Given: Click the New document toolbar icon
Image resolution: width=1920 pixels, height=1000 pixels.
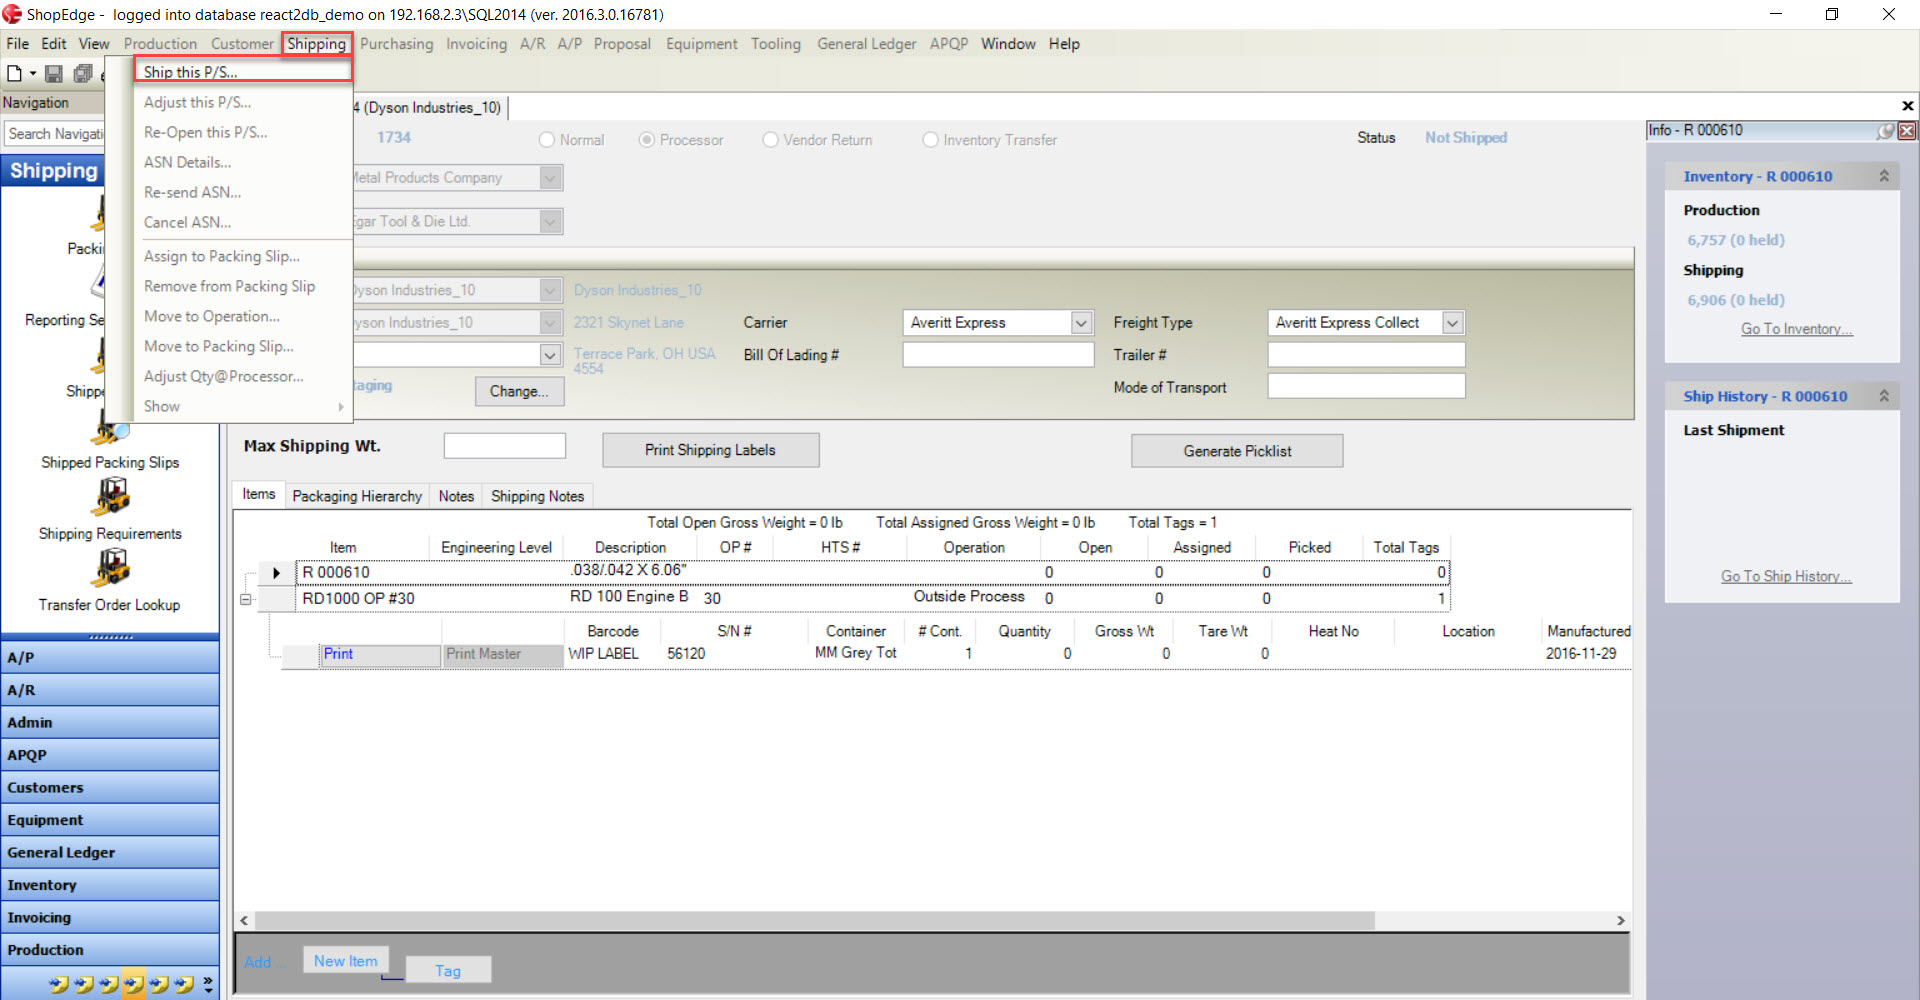Looking at the screenshot, I should pyautogui.click(x=14, y=73).
